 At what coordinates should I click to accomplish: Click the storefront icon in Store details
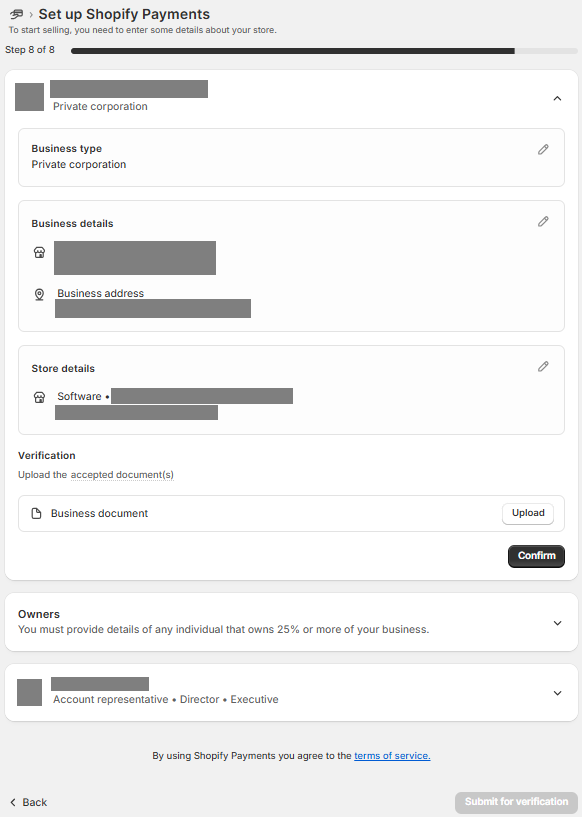pyautogui.click(x=40, y=398)
